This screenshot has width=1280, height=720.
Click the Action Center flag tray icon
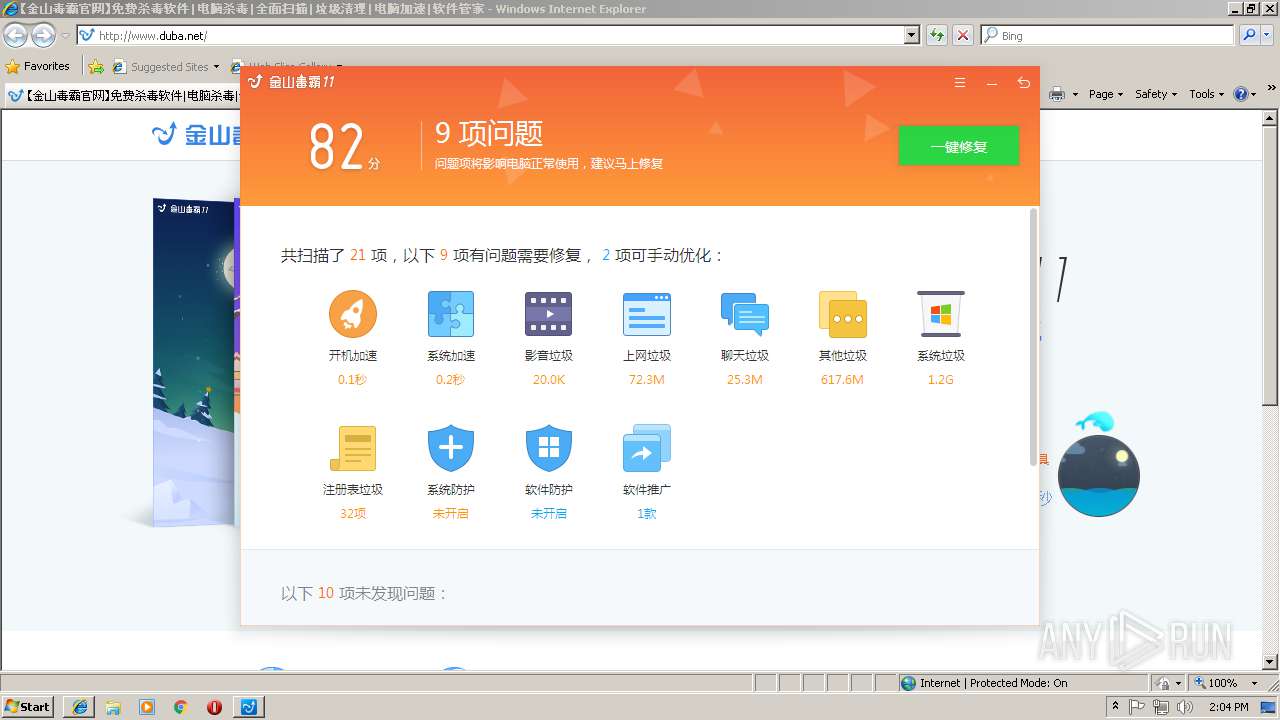click(x=1137, y=707)
